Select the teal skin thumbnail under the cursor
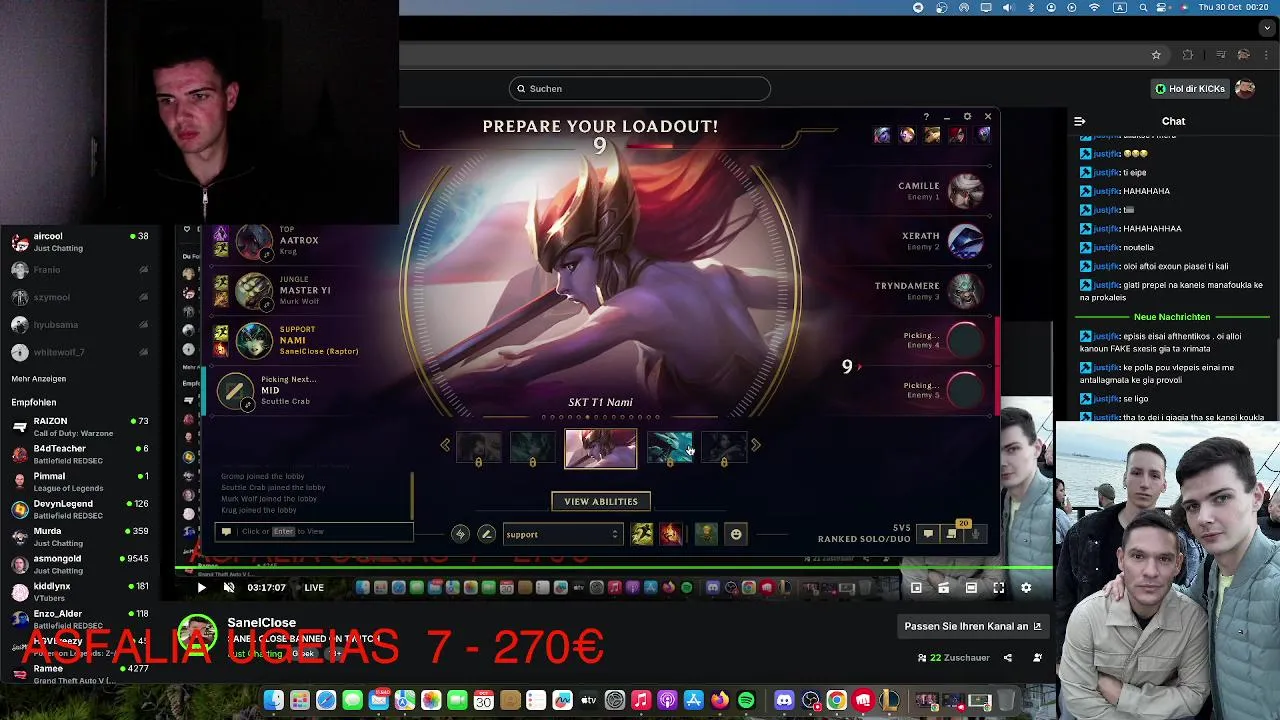The height and width of the screenshot is (720, 1280). [x=670, y=448]
